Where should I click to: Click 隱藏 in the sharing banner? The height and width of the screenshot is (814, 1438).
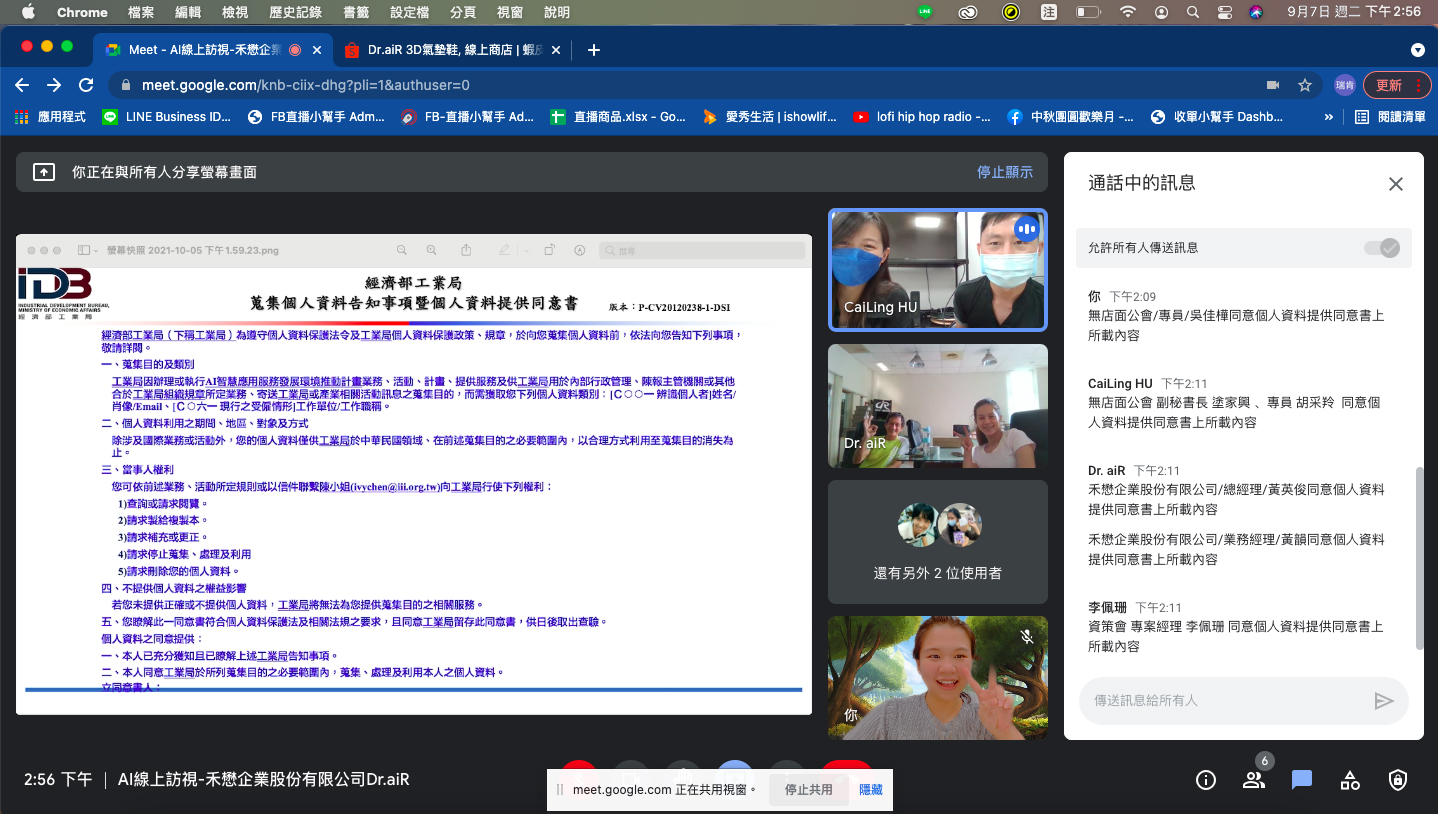(x=871, y=790)
